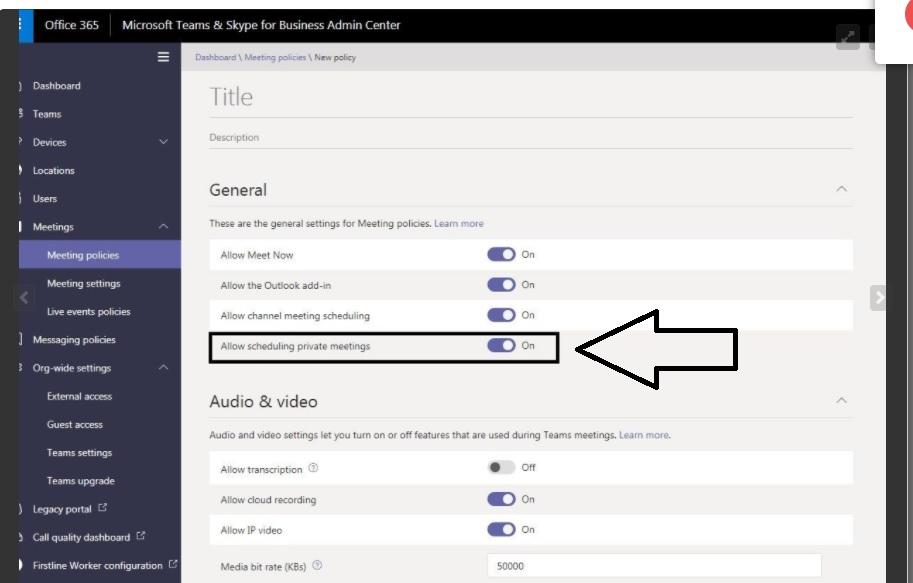
Task: Toggle off Allow Meet Now
Action: pos(501,255)
